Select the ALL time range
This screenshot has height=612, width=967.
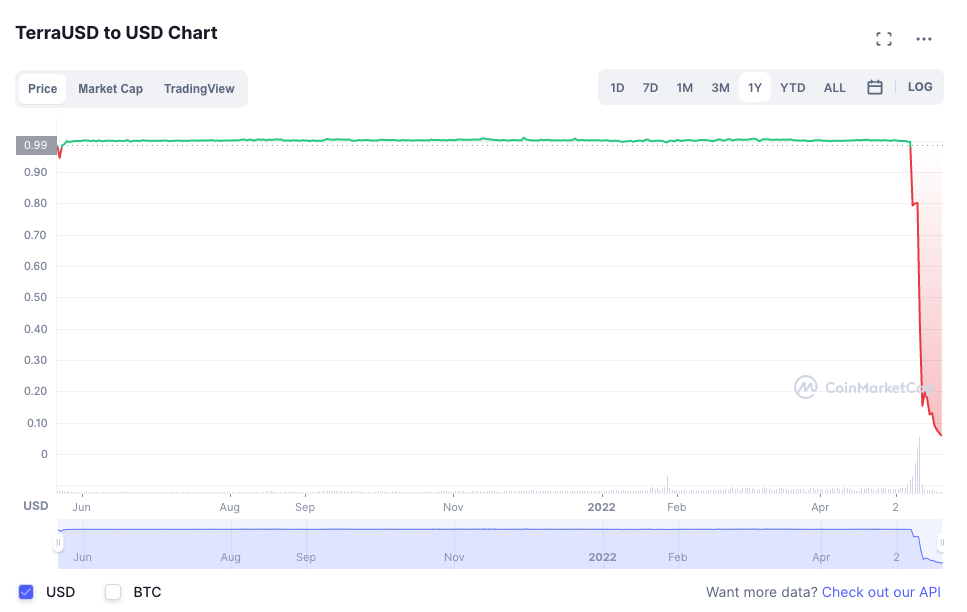834,88
